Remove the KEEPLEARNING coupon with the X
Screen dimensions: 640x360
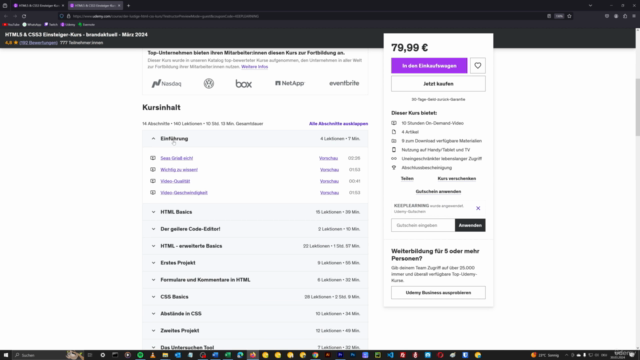click(x=478, y=209)
